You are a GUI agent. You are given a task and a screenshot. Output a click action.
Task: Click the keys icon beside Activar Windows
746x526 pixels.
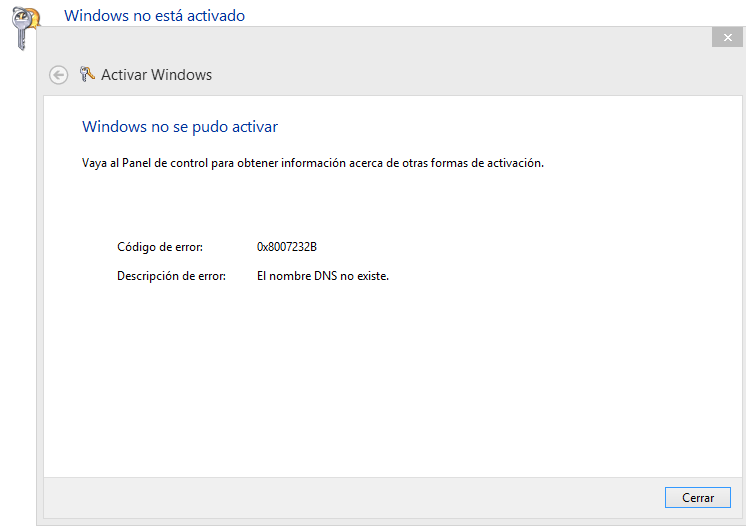coord(87,74)
